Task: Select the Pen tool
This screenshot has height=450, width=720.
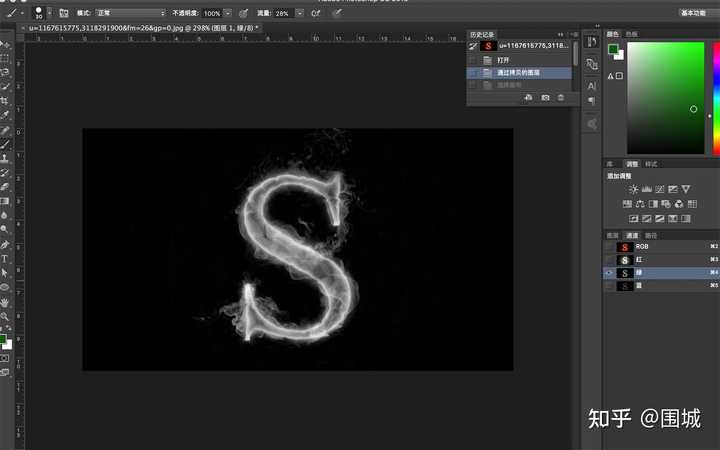Action: [x=5, y=244]
